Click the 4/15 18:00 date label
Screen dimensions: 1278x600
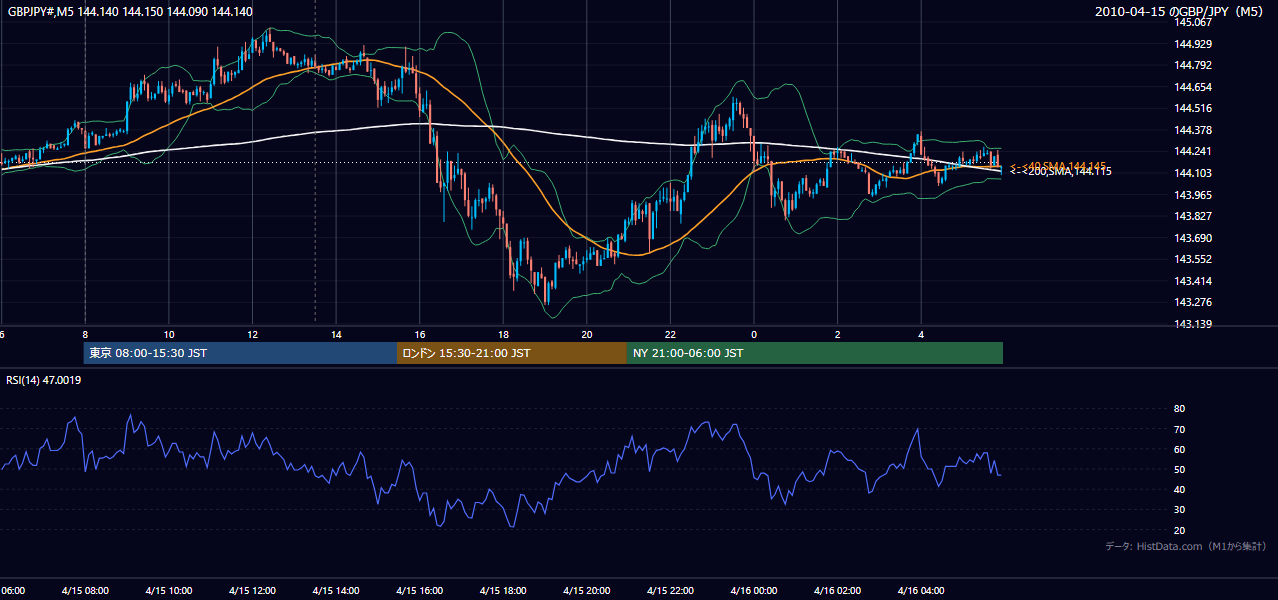[x=504, y=590]
